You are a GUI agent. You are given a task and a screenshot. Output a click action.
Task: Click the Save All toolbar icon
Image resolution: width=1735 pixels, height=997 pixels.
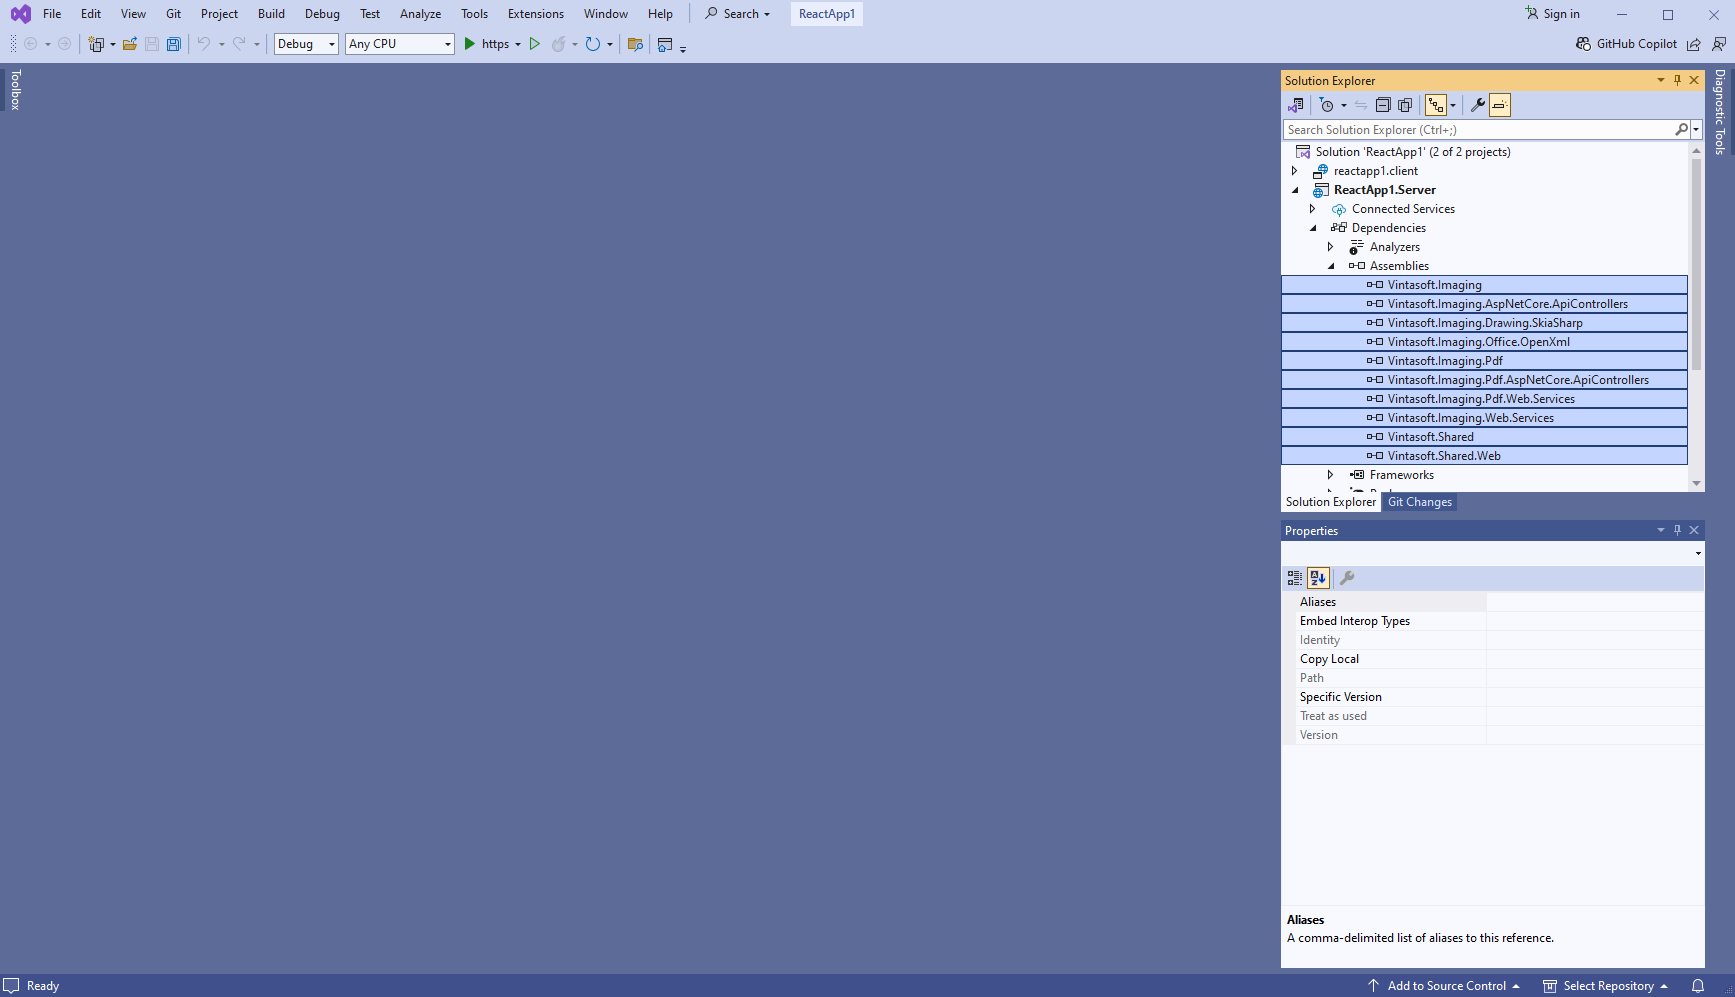click(x=174, y=44)
